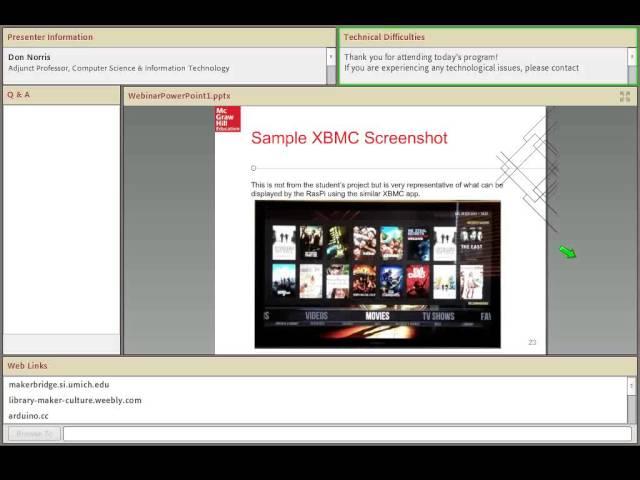Click the Technical Difficulties pod header

pyautogui.click(x=487, y=37)
